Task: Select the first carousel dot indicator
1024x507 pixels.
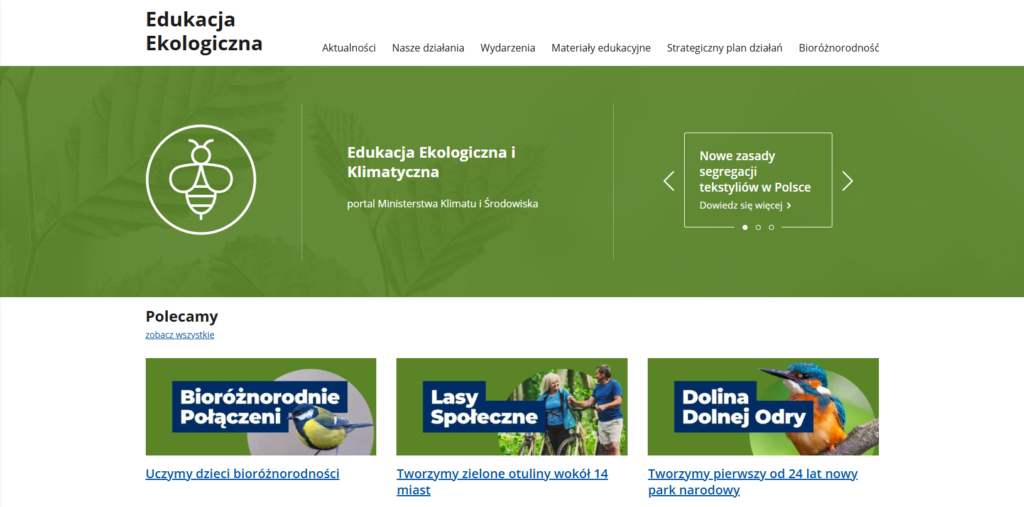Action: pyautogui.click(x=745, y=228)
